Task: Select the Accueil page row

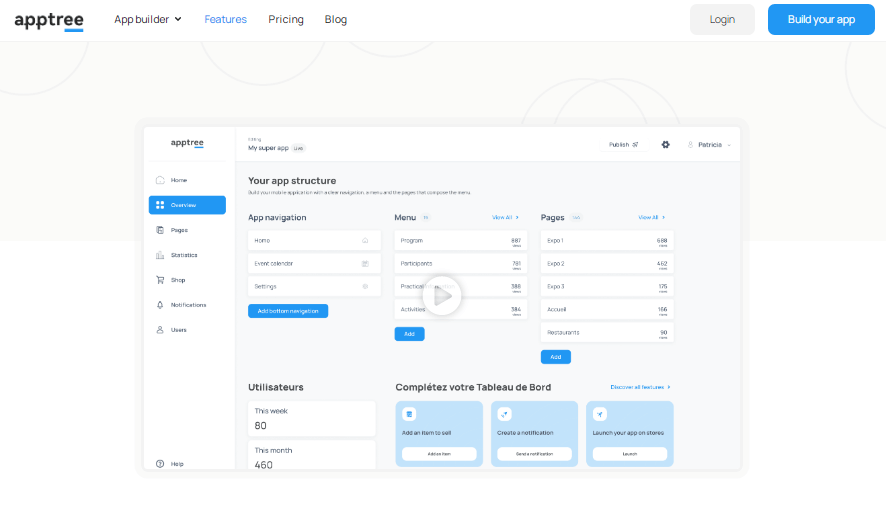Action: 607,310
